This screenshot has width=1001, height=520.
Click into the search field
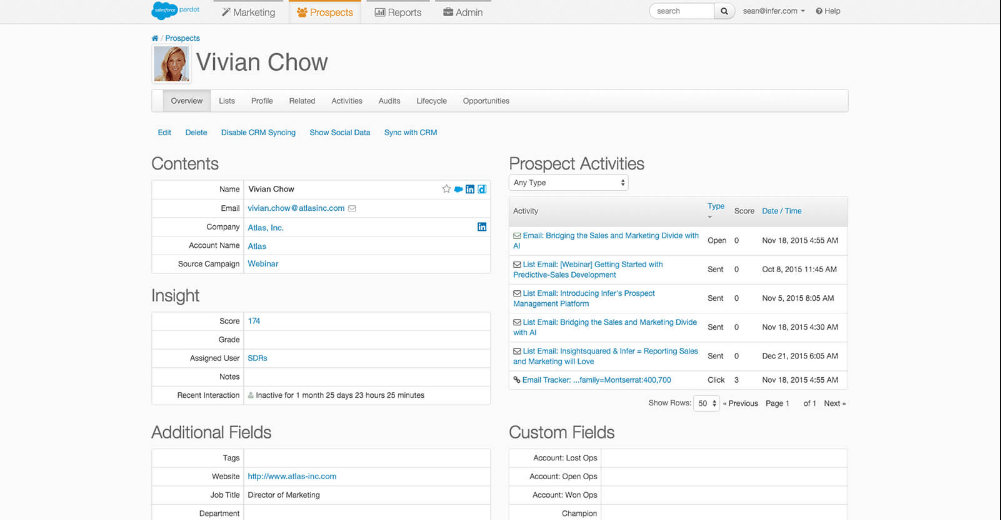[x=682, y=11]
